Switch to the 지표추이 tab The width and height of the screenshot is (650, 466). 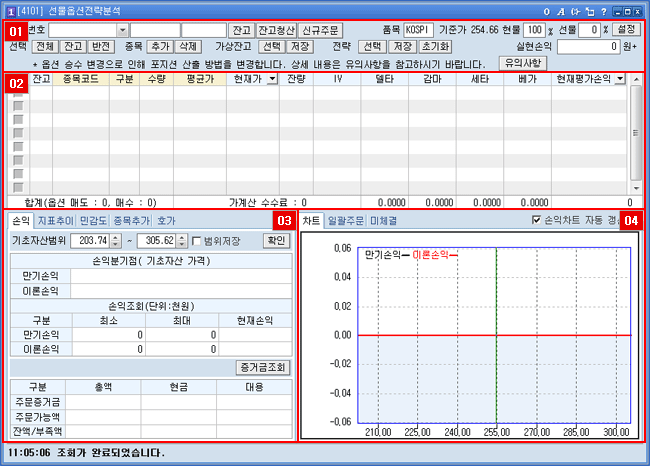tap(55, 220)
